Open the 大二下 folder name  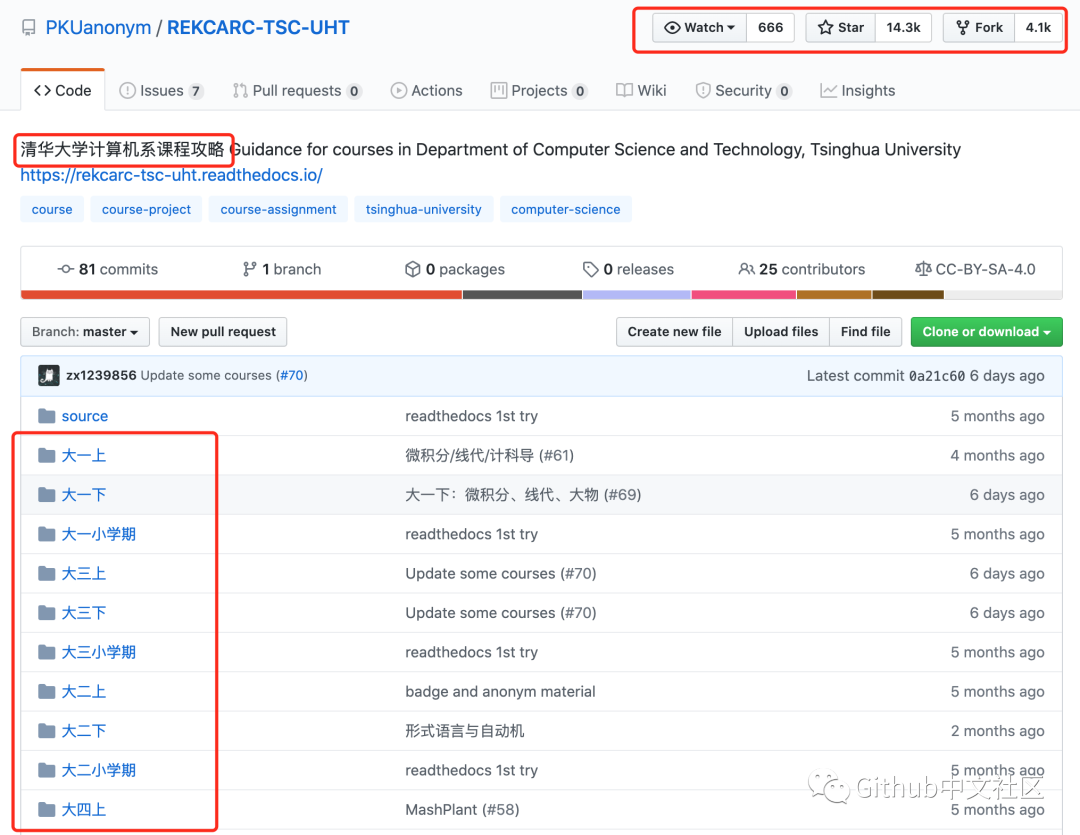coord(83,730)
